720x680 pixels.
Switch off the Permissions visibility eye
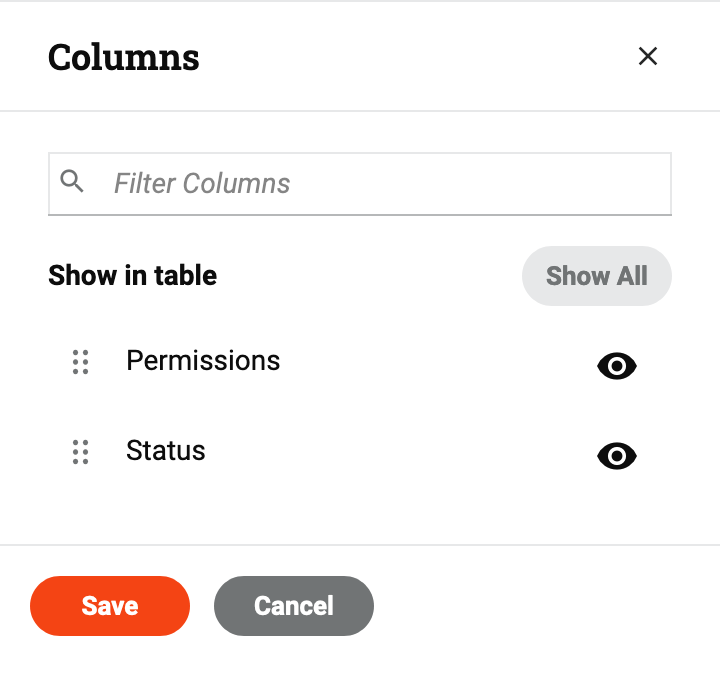click(617, 367)
